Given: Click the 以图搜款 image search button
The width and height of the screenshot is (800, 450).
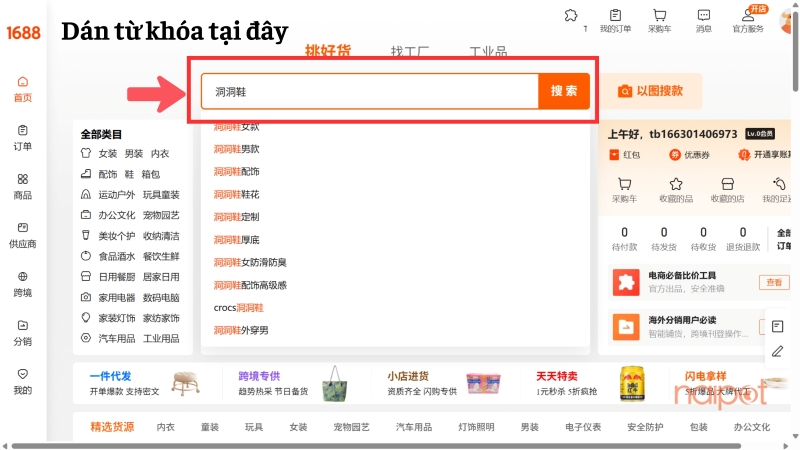Looking at the screenshot, I should coord(651,91).
